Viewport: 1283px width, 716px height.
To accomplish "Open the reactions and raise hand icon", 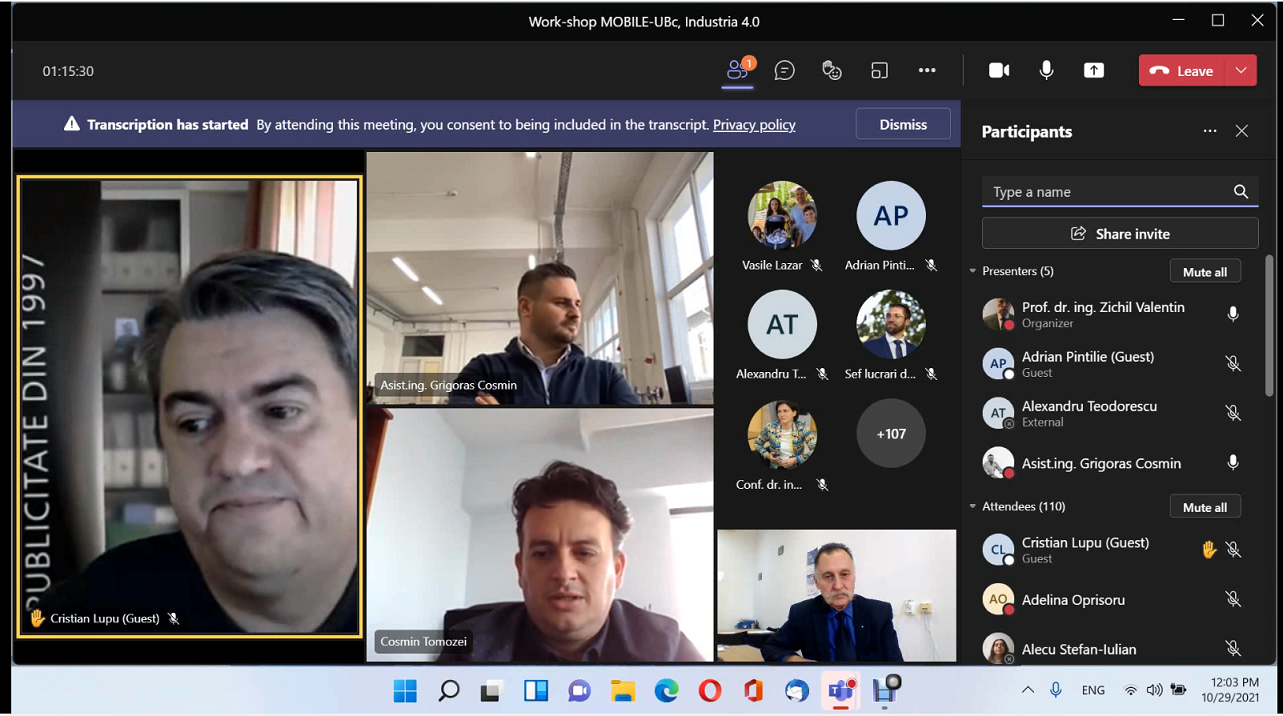I will click(832, 70).
